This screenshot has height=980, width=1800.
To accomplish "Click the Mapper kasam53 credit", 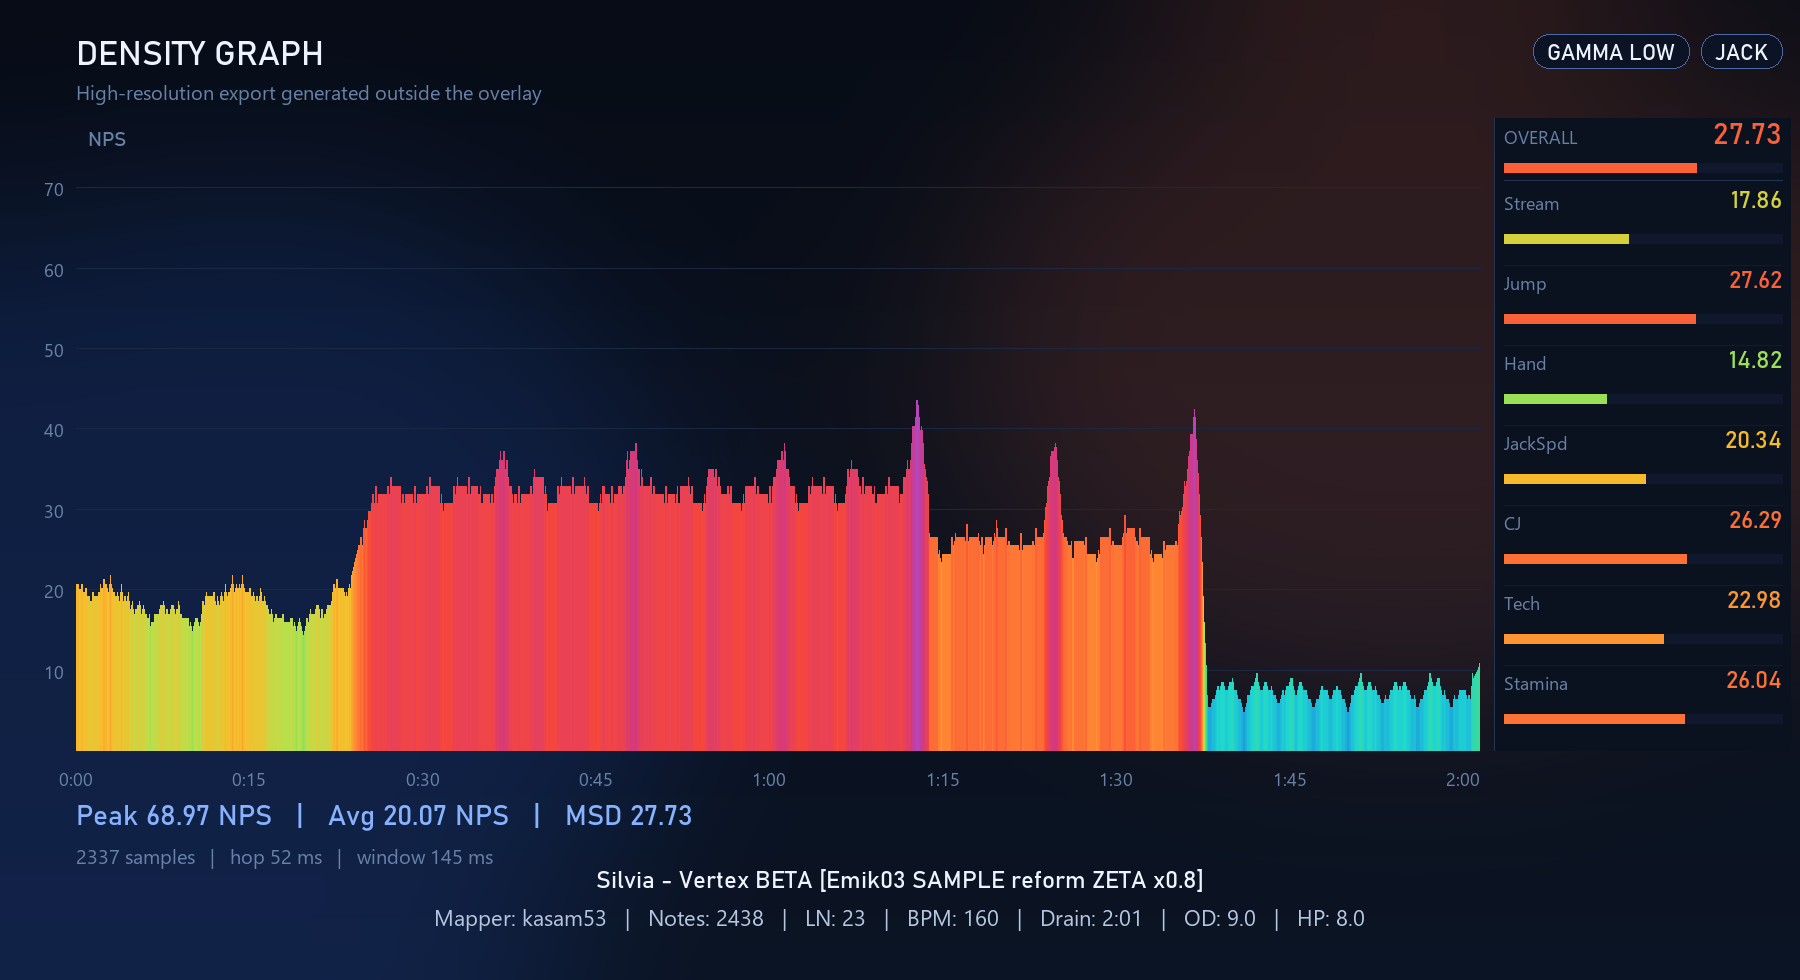I will (520, 918).
